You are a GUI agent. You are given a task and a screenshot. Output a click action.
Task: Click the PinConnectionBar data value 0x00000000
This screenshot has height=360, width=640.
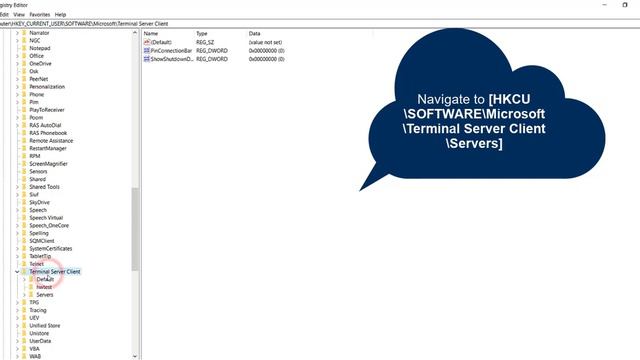point(267,51)
